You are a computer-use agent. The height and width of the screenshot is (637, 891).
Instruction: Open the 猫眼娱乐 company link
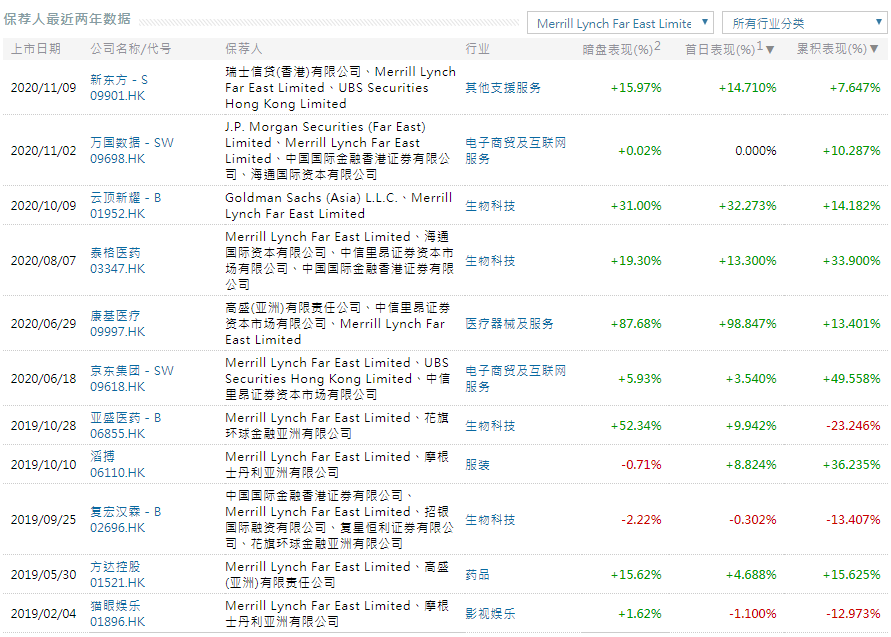115,606
